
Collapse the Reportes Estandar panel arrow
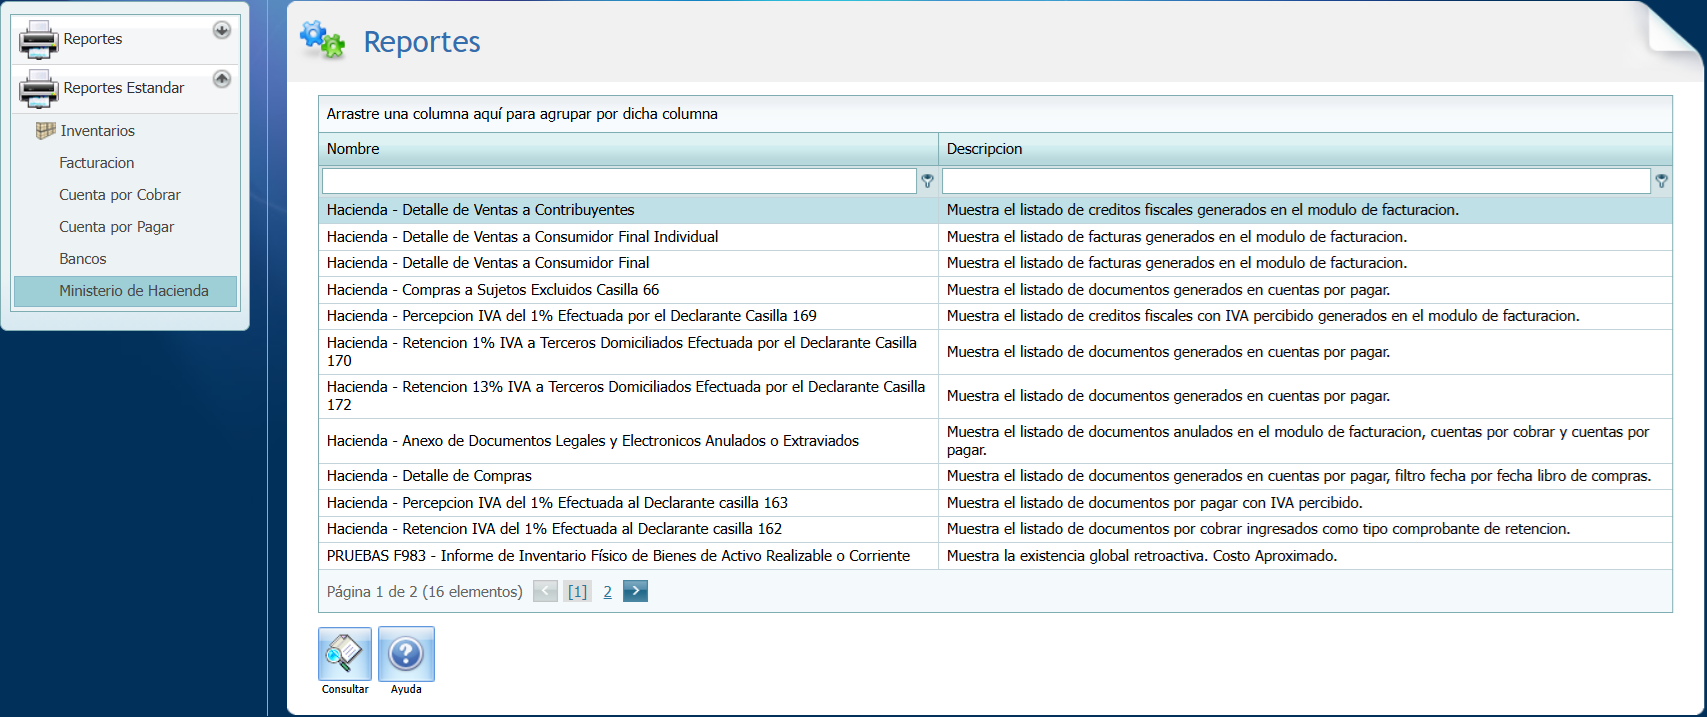[x=222, y=79]
